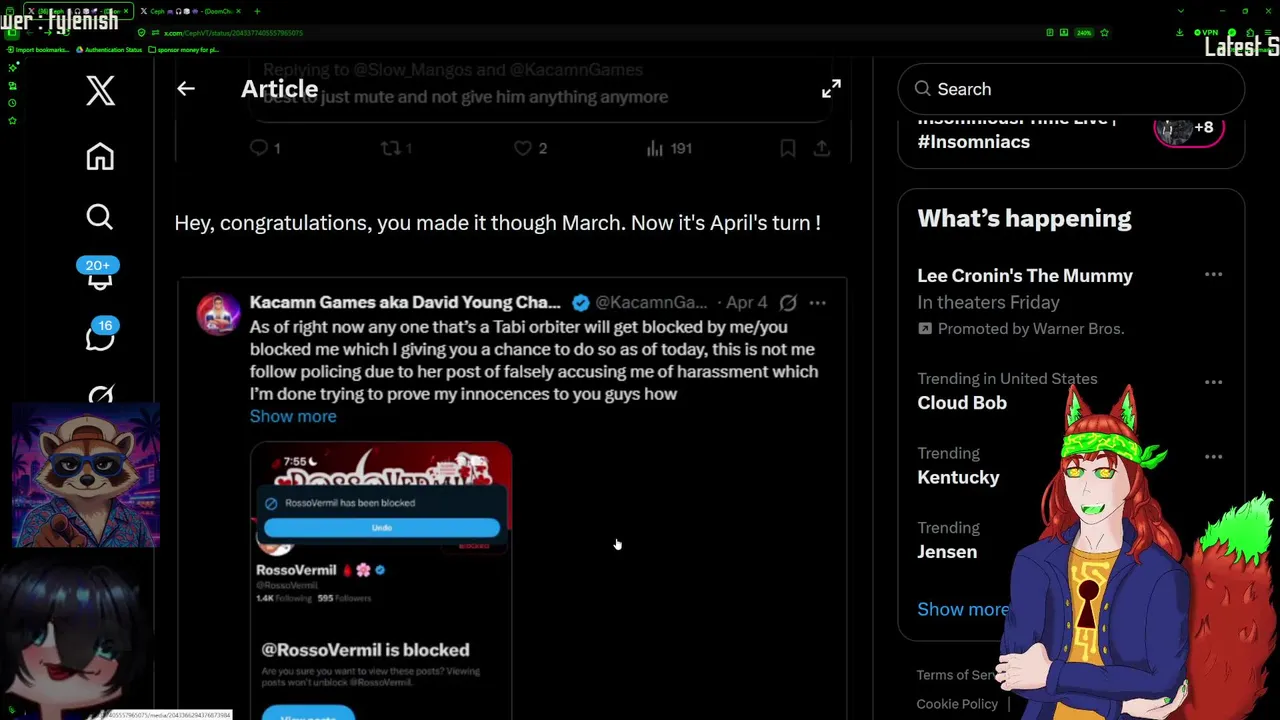Open bookmarks star in browser sidebar

tap(12, 120)
